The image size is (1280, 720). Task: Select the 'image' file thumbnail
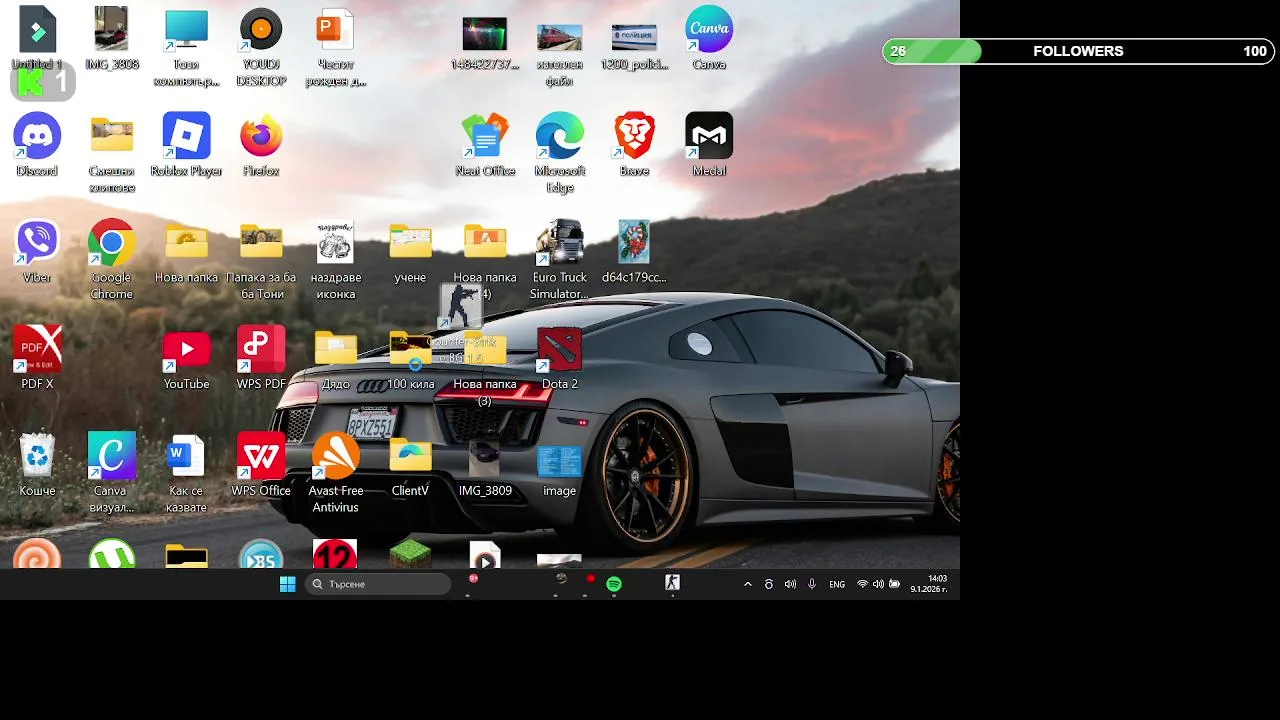560,460
